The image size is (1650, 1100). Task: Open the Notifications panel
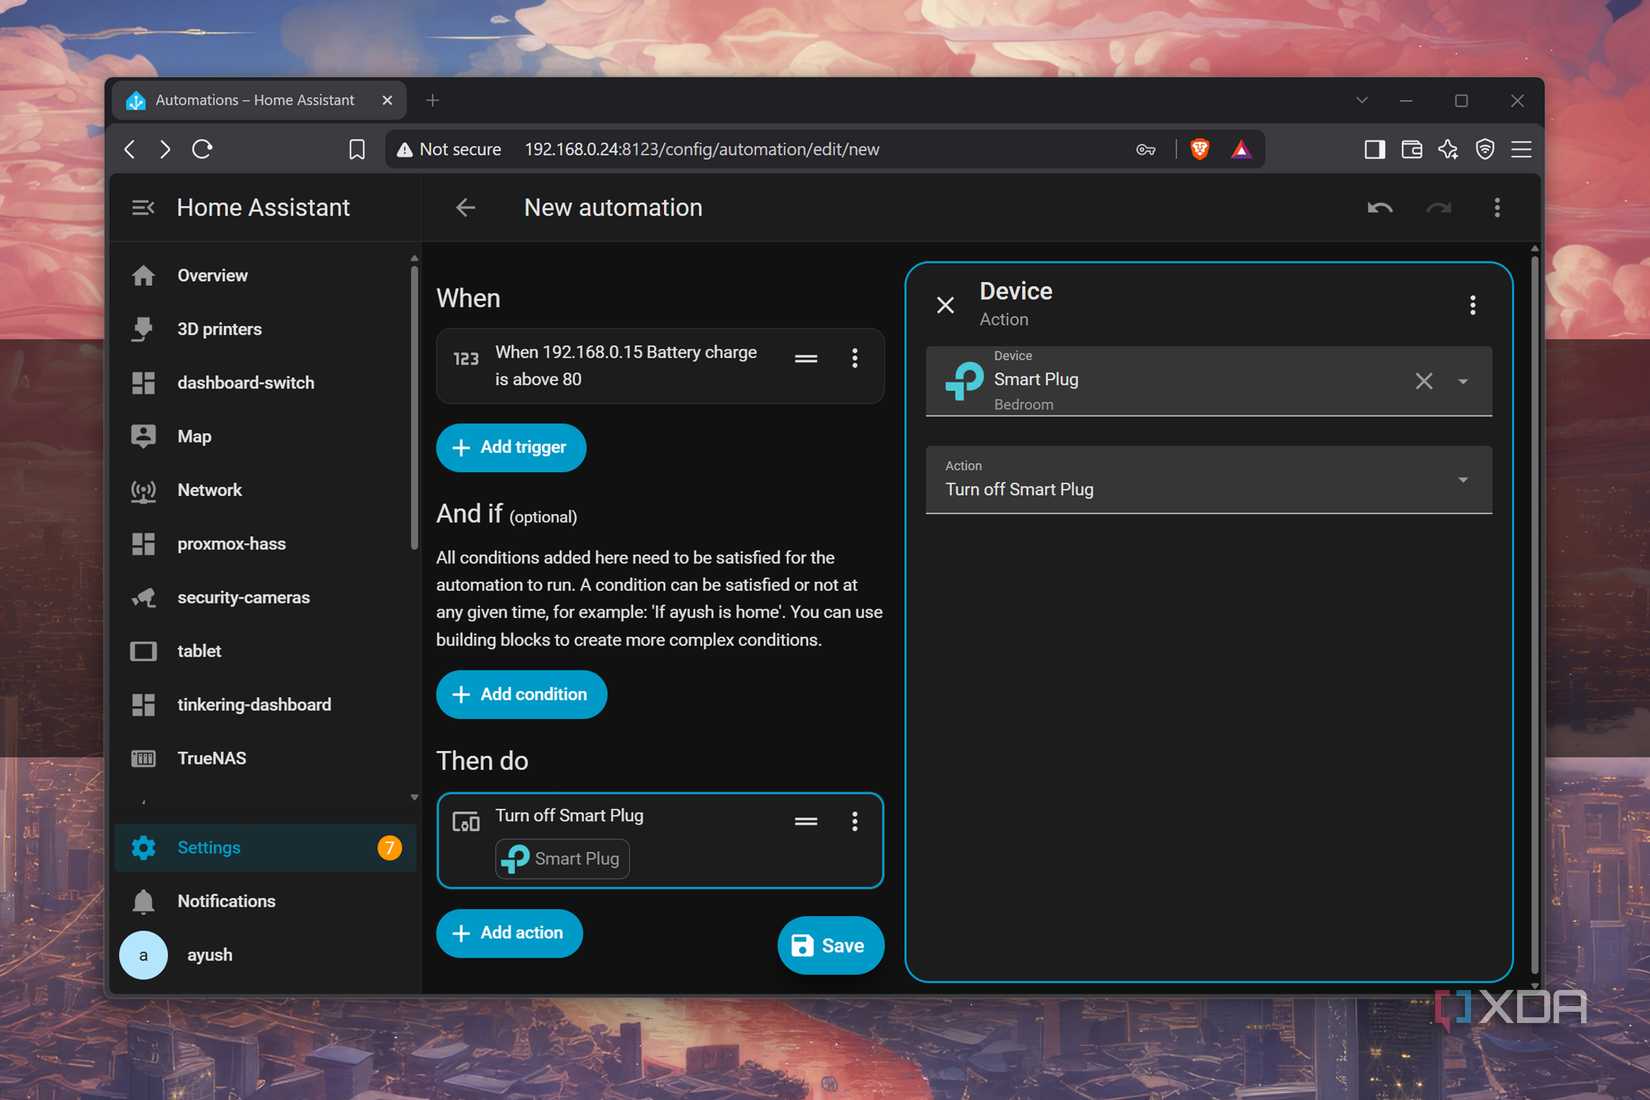pos(265,901)
